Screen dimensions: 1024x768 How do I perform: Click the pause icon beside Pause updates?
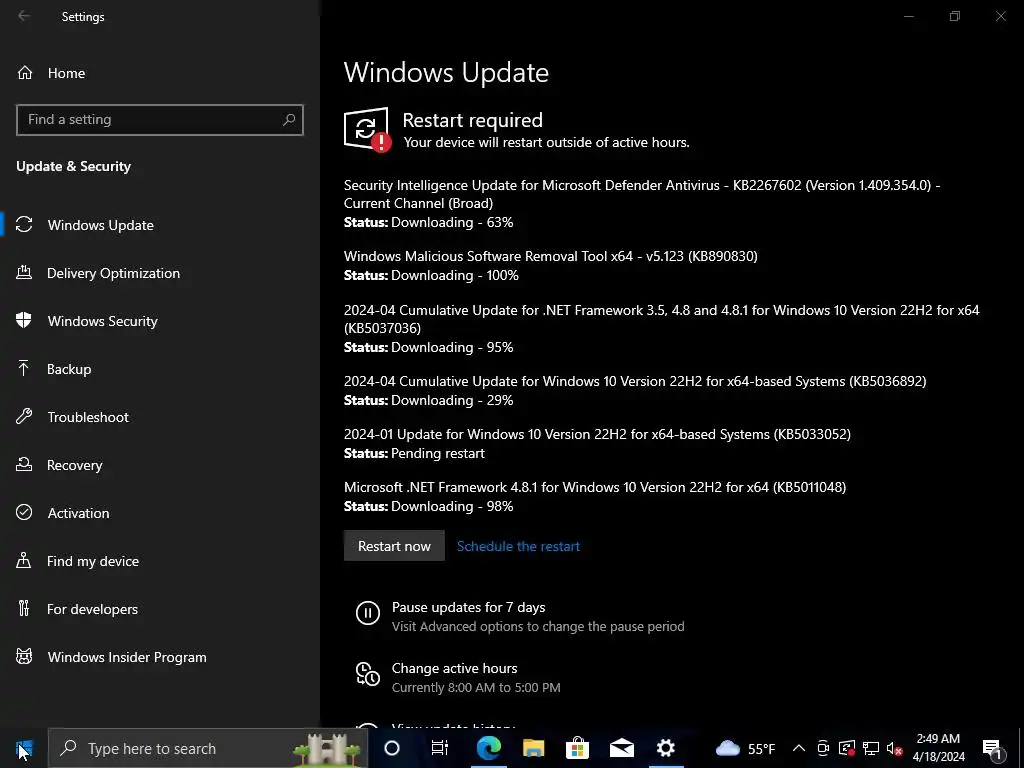pyautogui.click(x=368, y=613)
